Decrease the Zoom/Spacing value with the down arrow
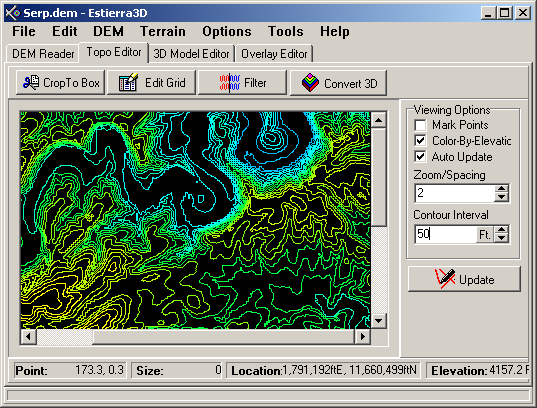The width and height of the screenshot is (537, 408). coord(501,197)
